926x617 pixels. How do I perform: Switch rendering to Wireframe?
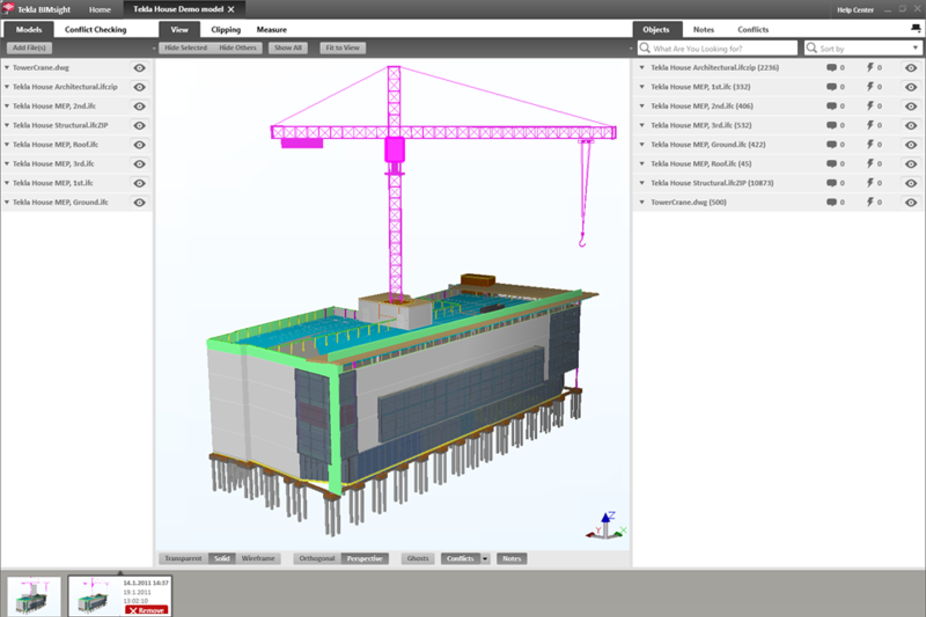(x=258, y=559)
